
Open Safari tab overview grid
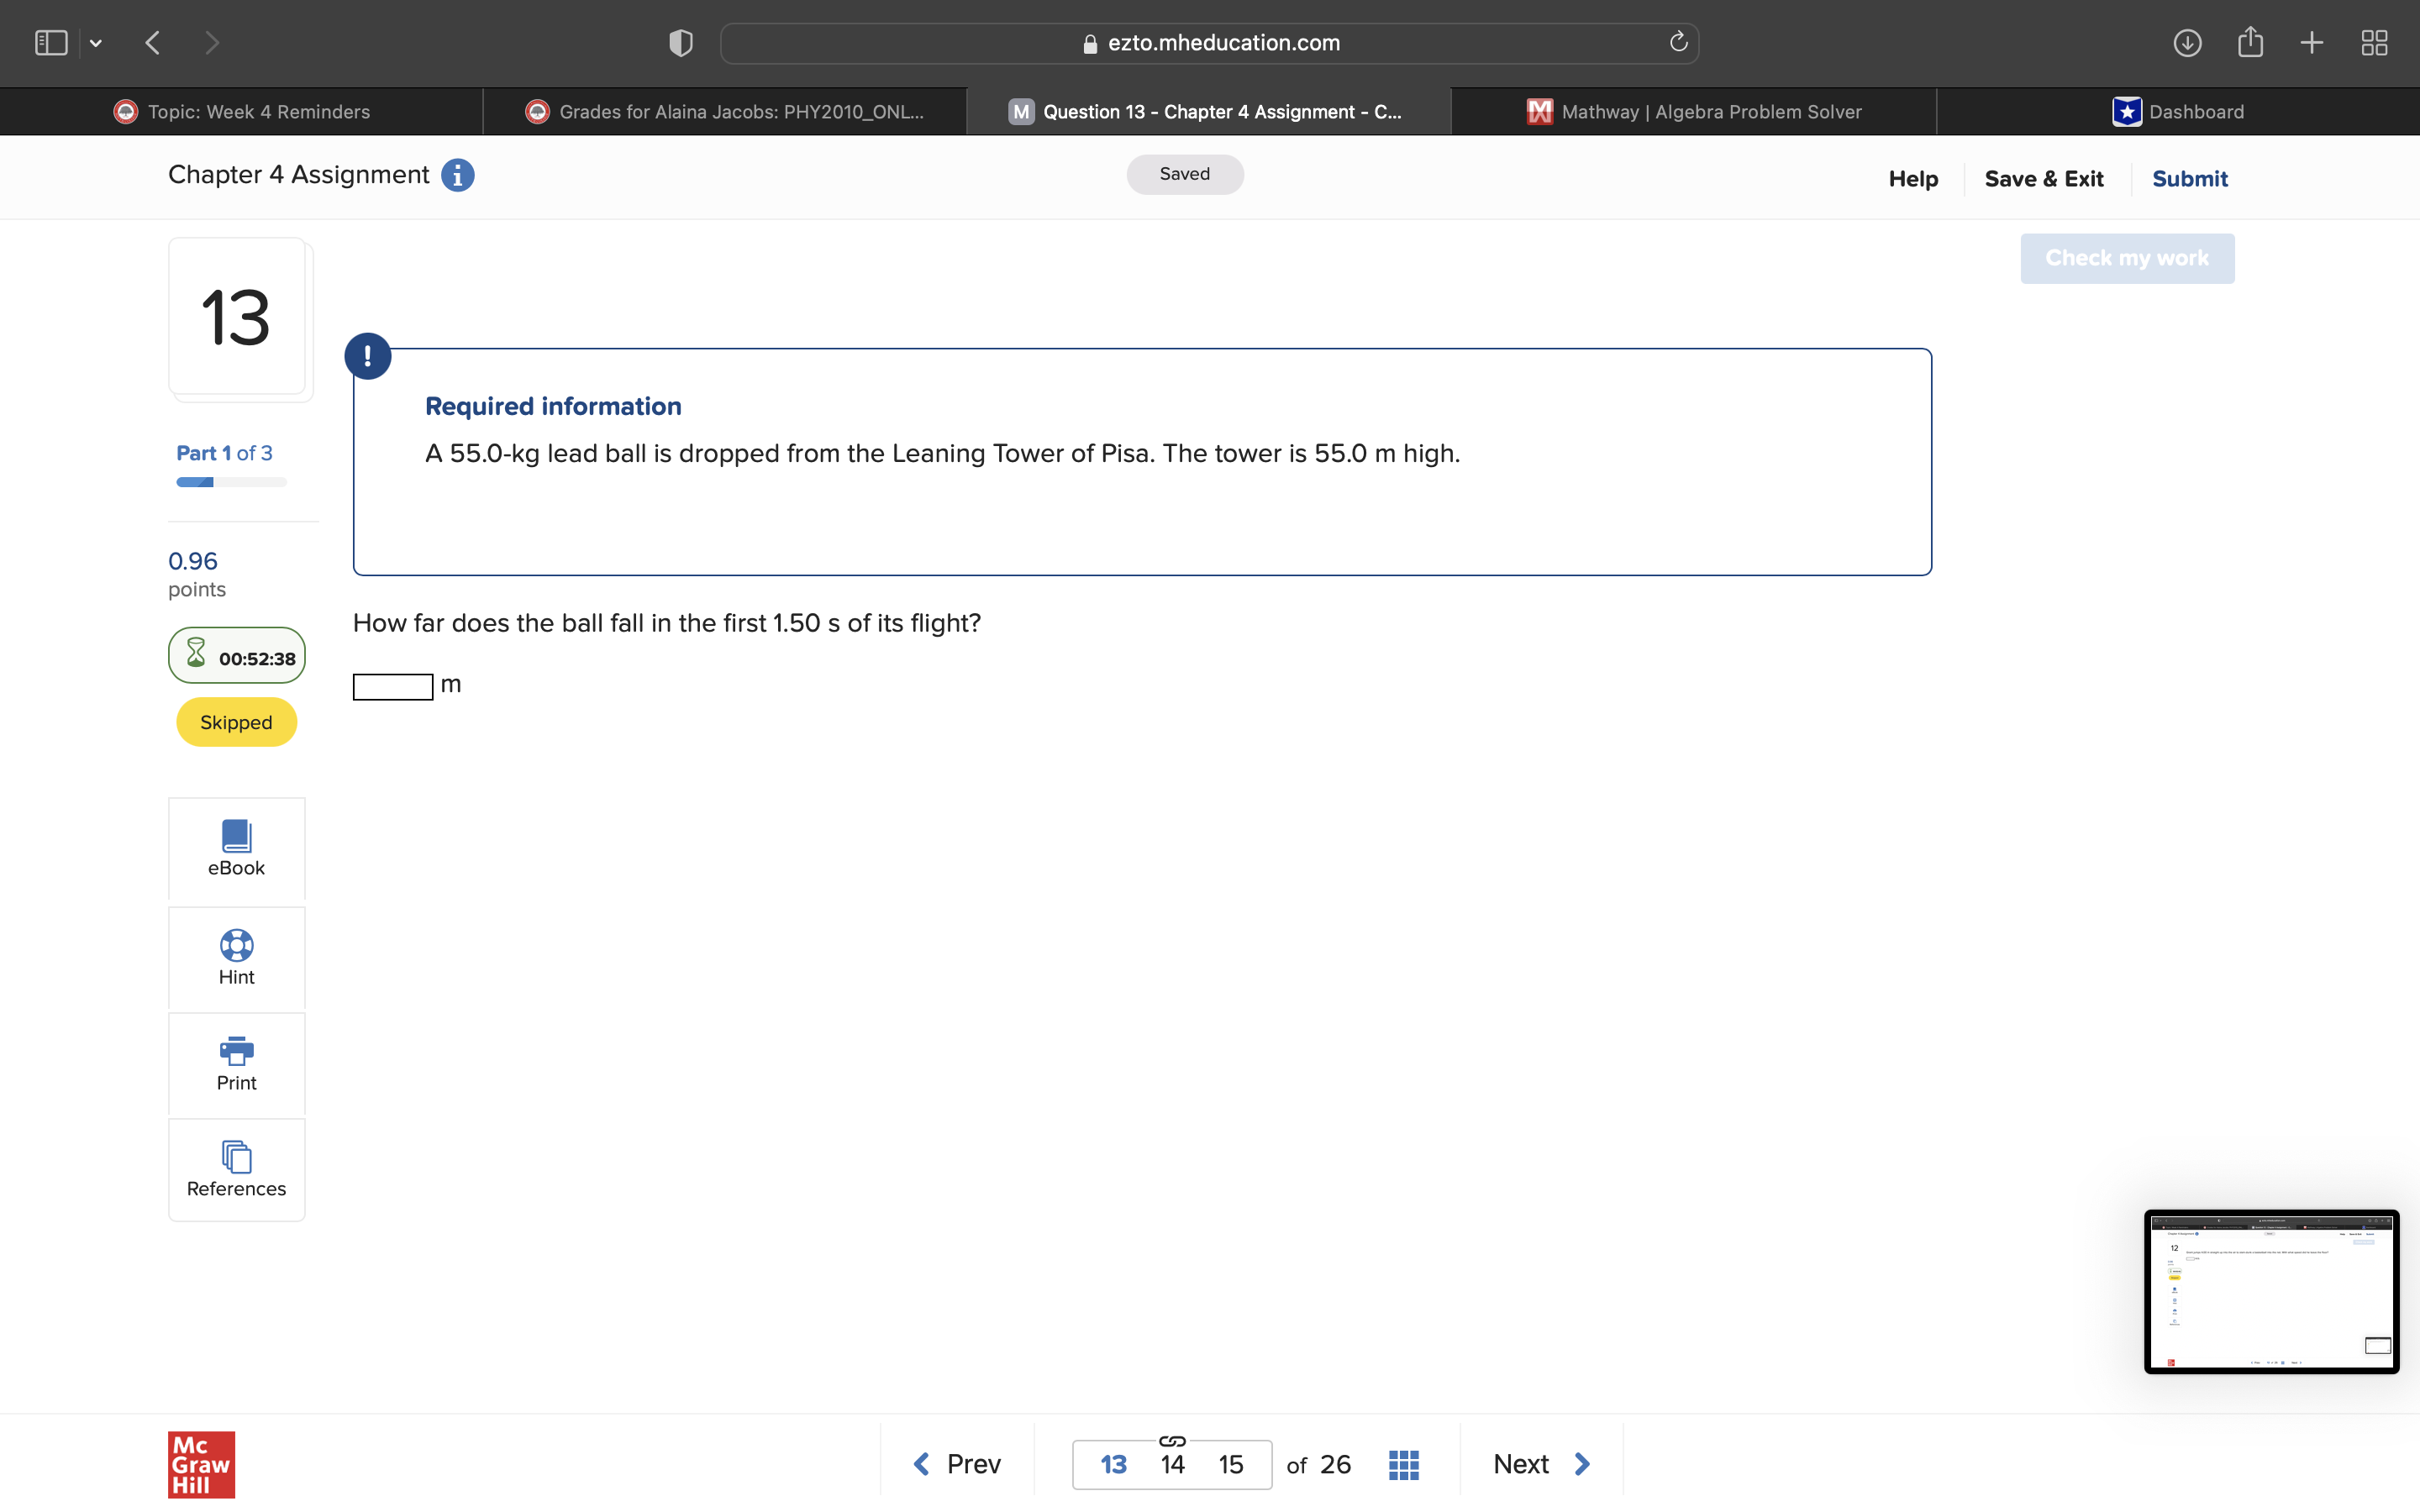point(2374,42)
